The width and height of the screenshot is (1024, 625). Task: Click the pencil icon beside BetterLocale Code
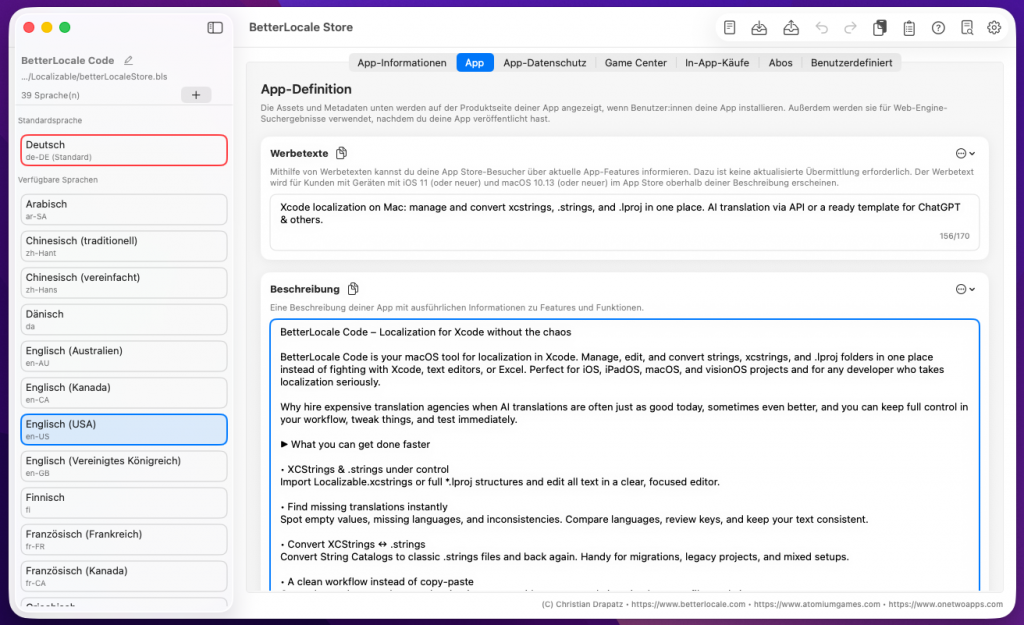point(128,61)
